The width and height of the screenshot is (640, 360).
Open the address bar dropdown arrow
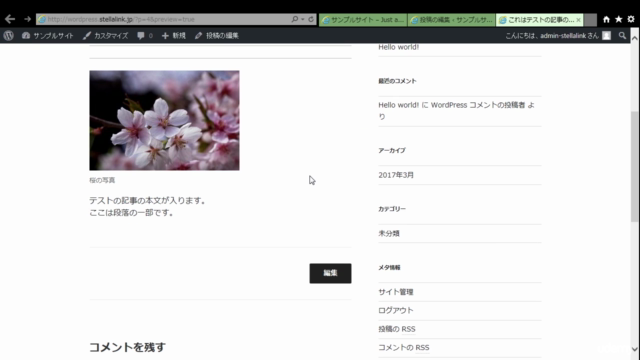point(302,19)
